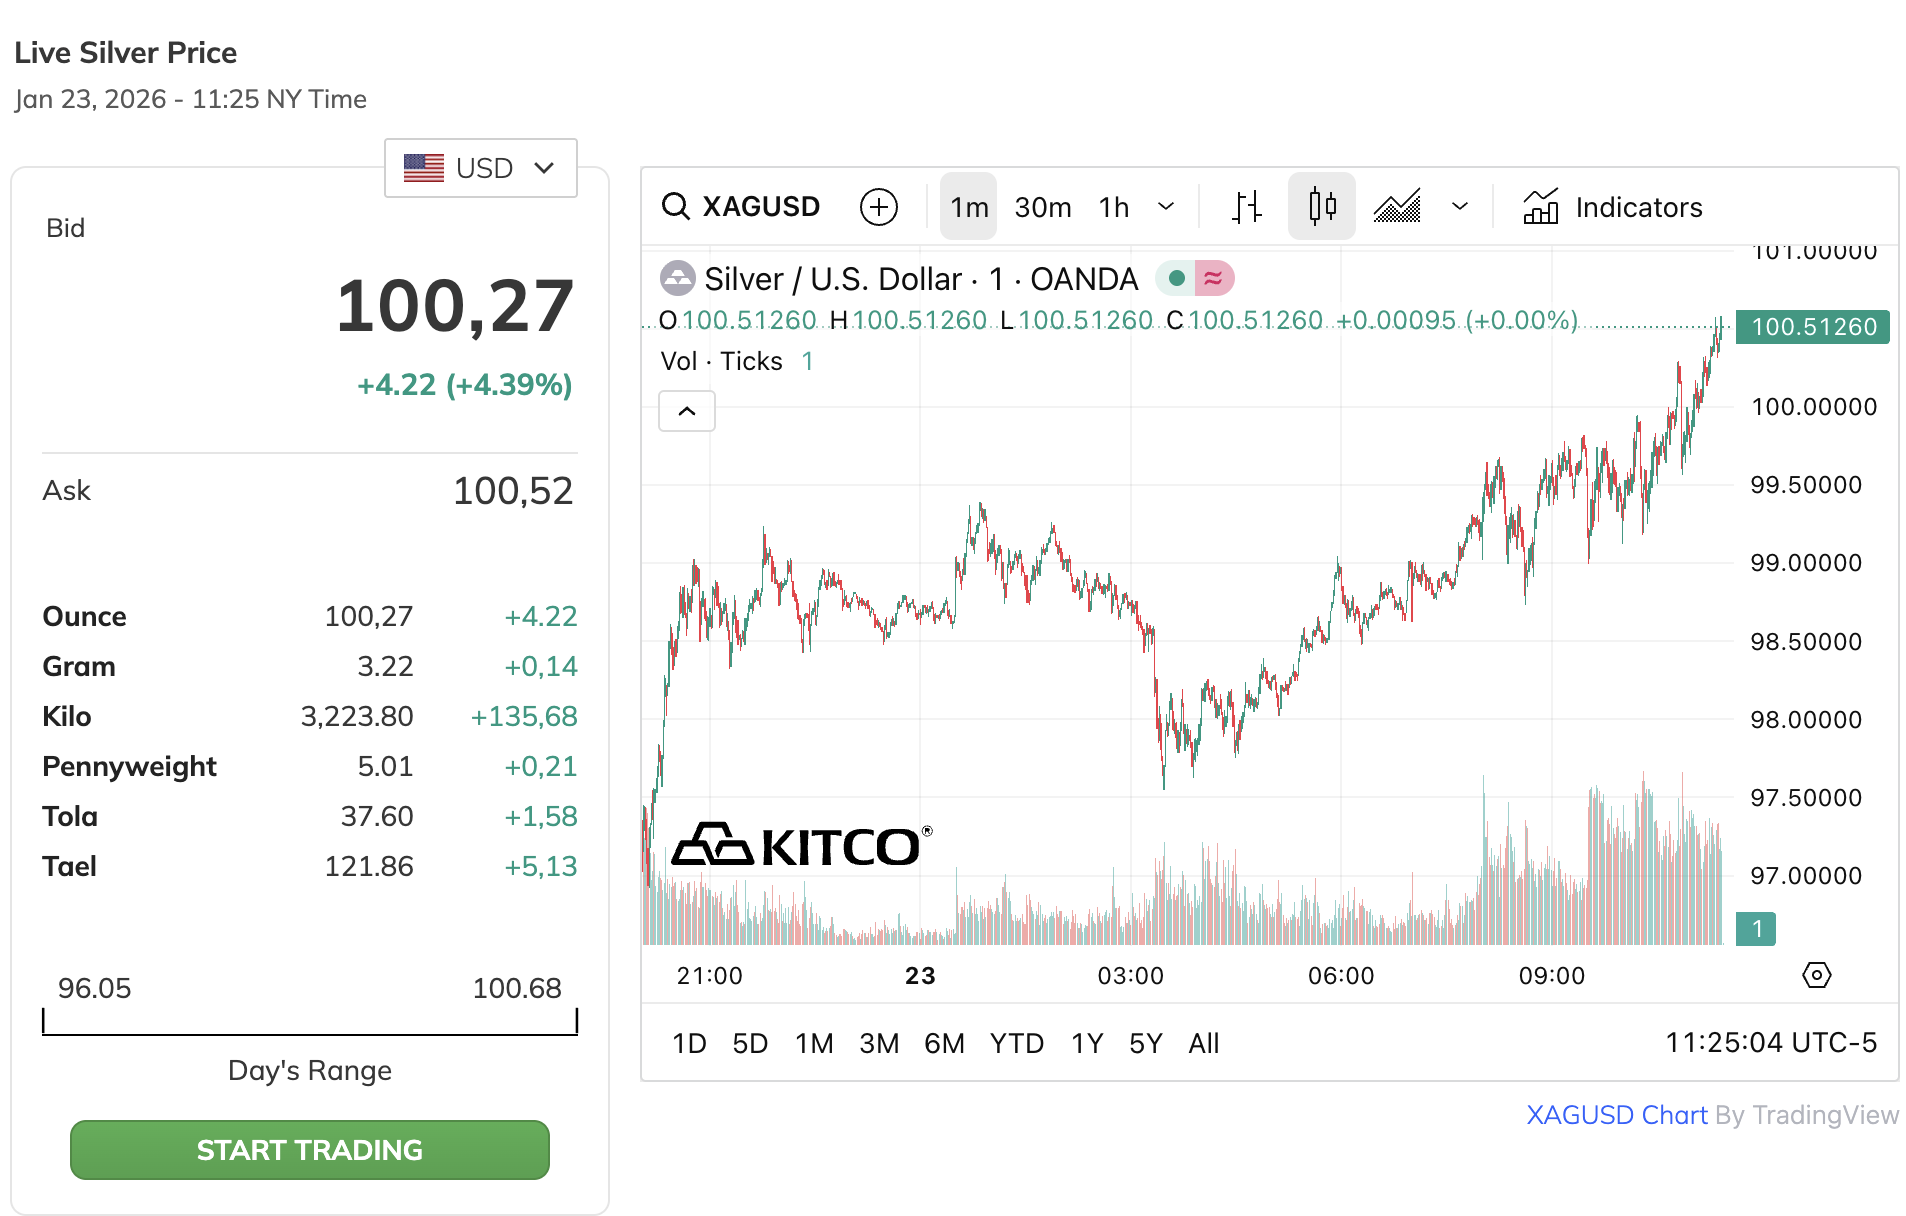Switch to the 5D date range
The image size is (1906, 1216).
pyautogui.click(x=750, y=1043)
